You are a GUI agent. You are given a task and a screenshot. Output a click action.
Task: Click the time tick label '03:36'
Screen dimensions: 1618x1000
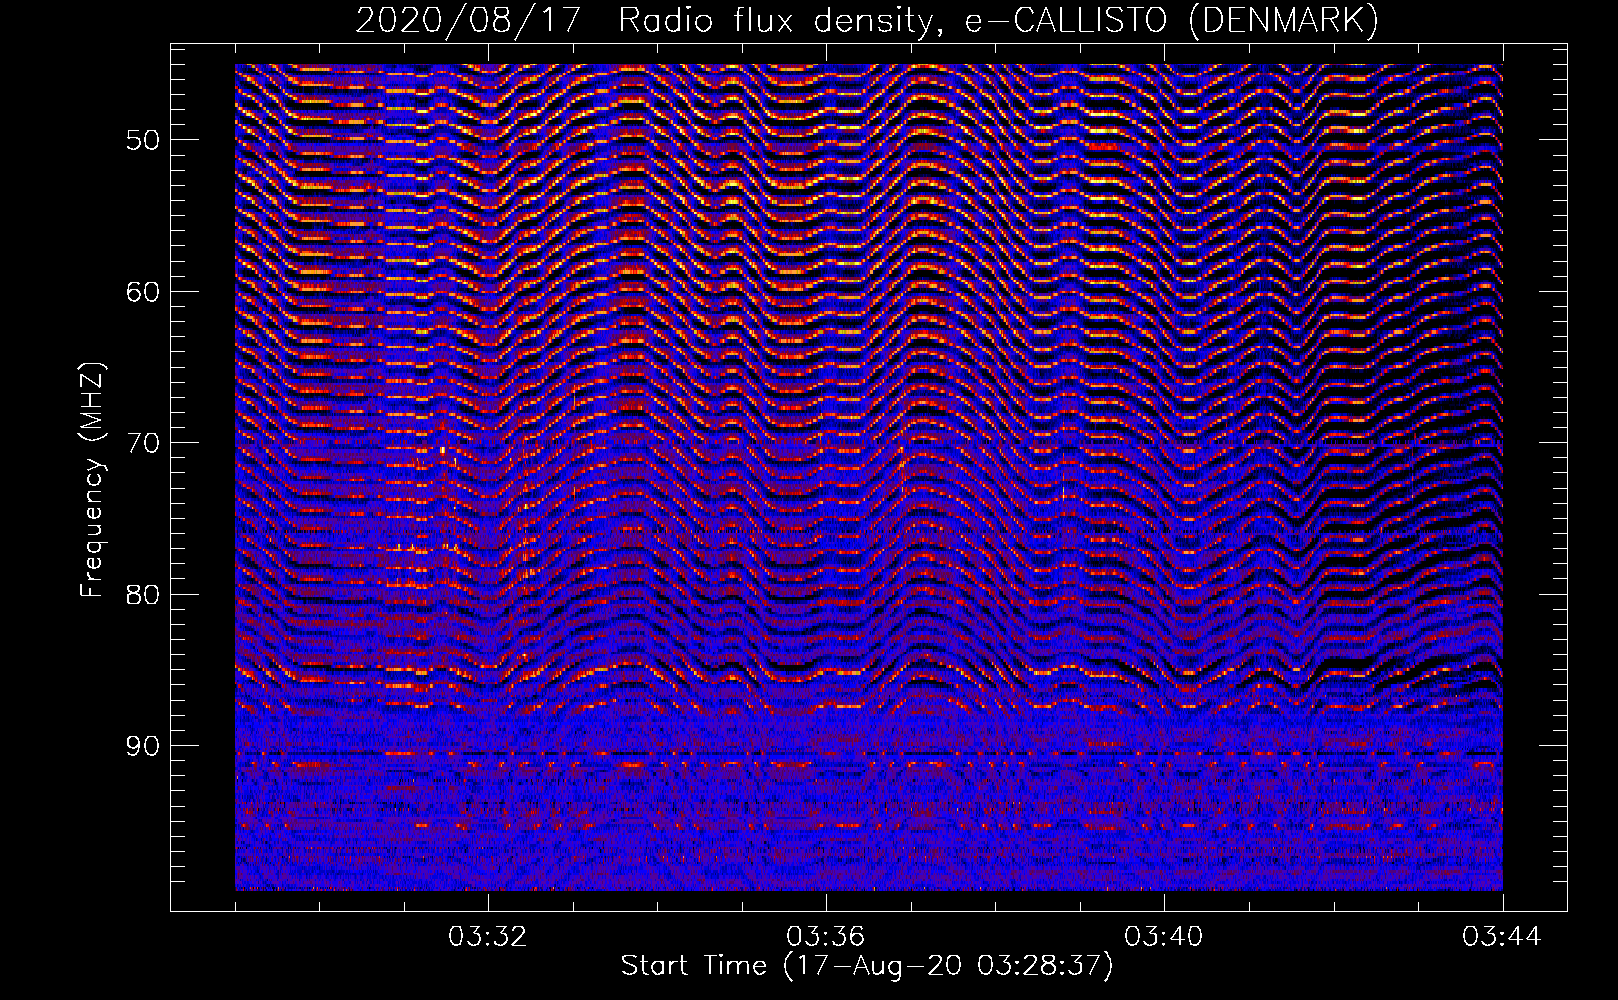[x=826, y=937]
